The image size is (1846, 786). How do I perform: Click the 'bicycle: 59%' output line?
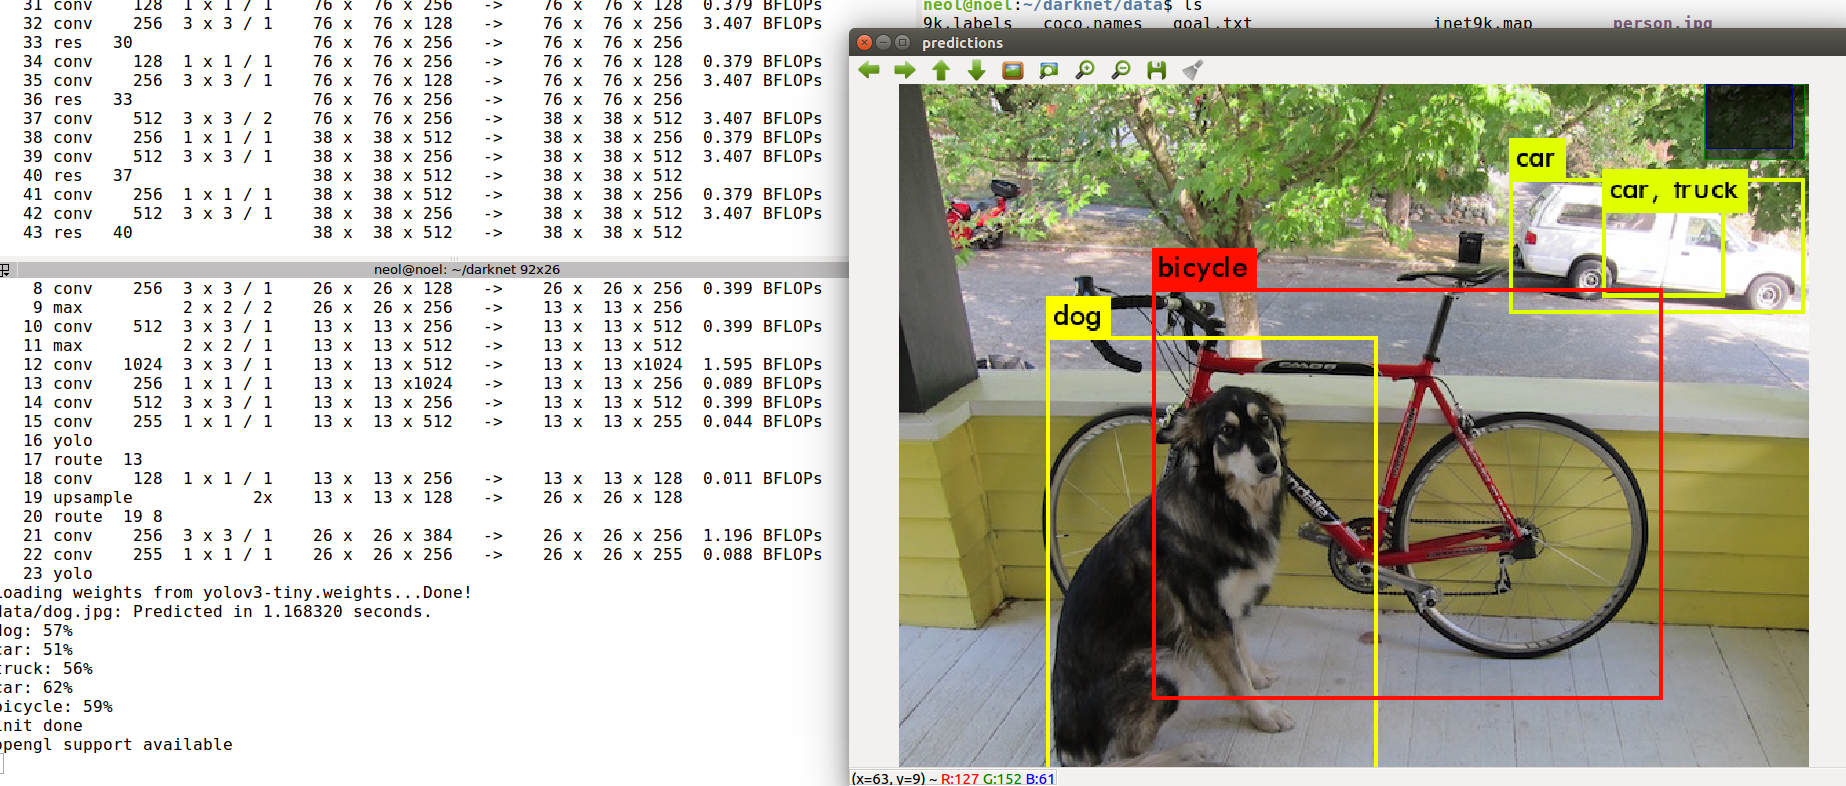56,707
